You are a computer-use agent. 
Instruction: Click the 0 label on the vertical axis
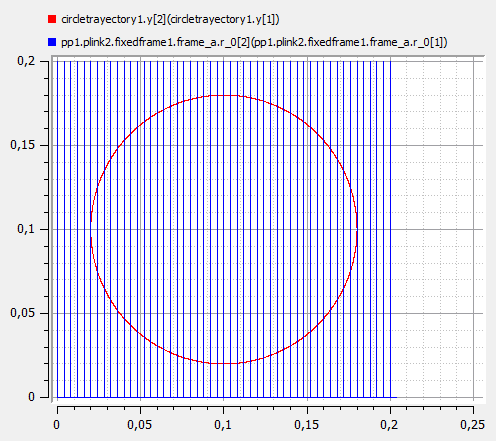click(x=31, y=397)
